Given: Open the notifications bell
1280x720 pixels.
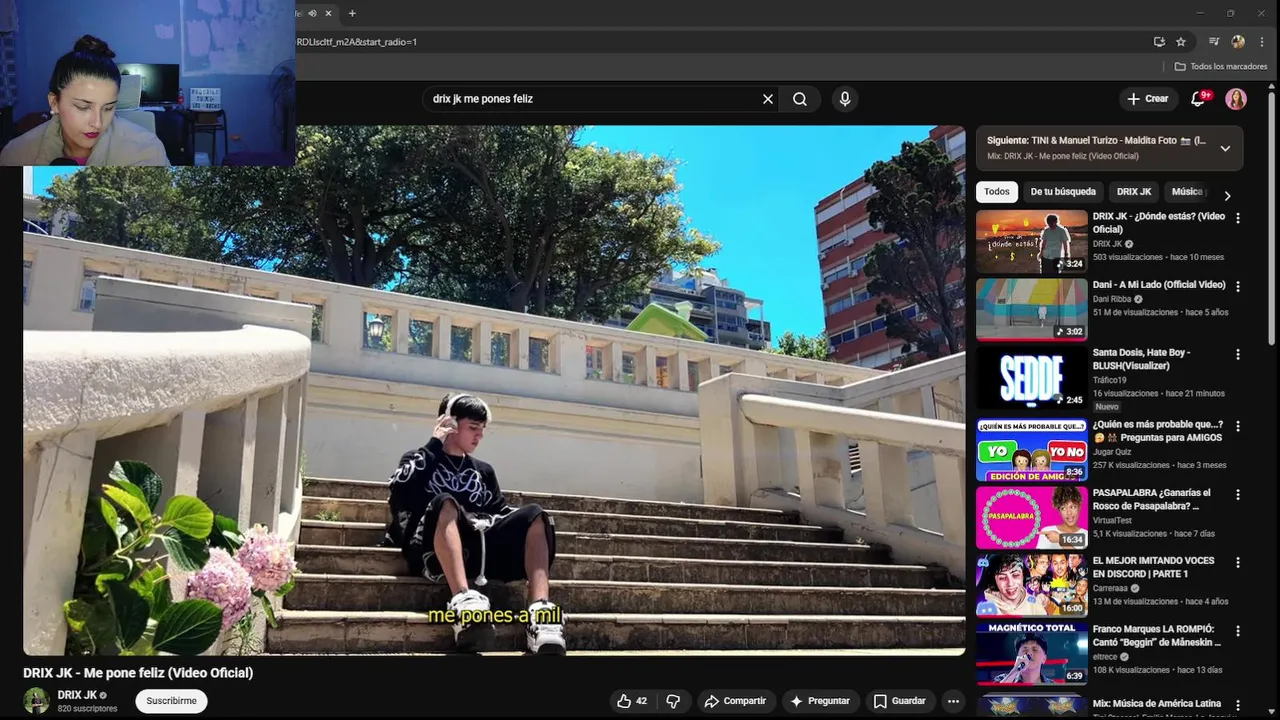Looking at the screenshot, I should [x=1198, y=99].
